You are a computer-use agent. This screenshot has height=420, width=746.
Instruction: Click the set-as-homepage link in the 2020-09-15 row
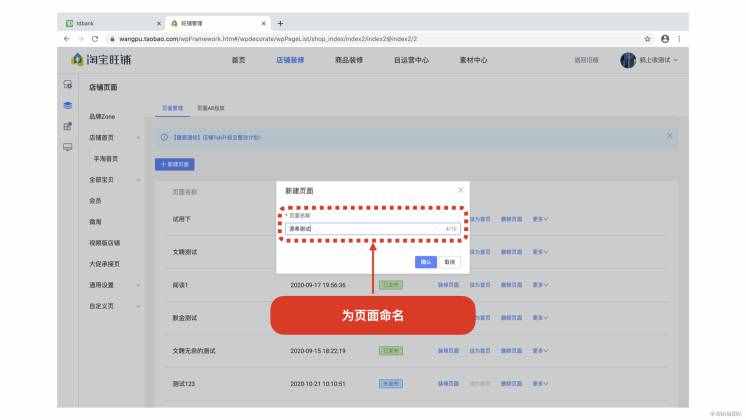(480, 351)
